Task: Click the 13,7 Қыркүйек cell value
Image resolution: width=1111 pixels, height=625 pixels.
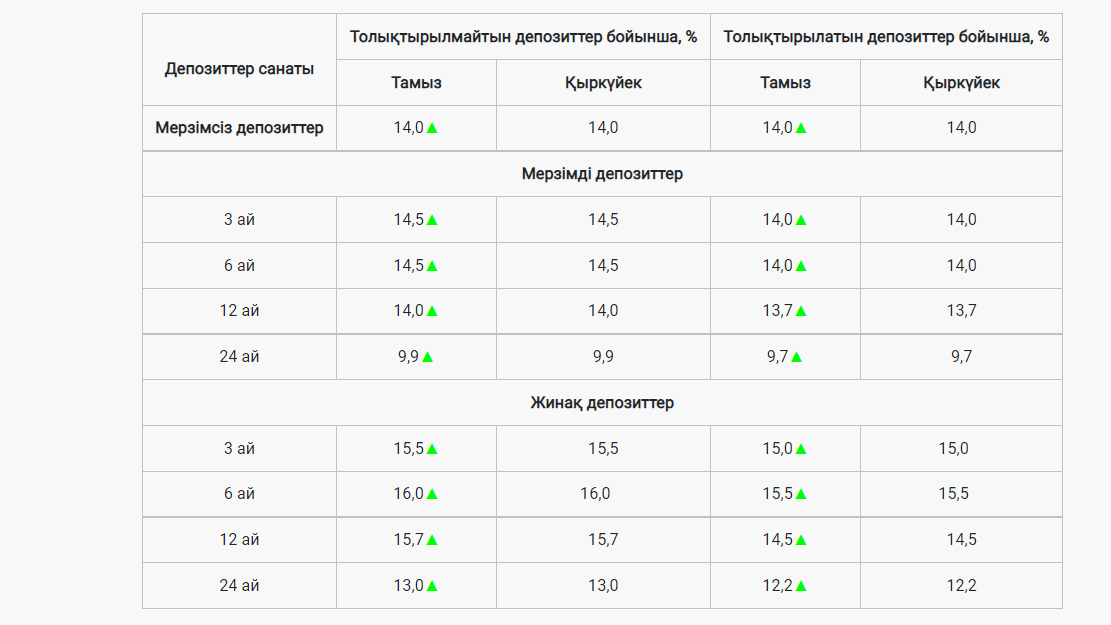Action: coord(961,310)
